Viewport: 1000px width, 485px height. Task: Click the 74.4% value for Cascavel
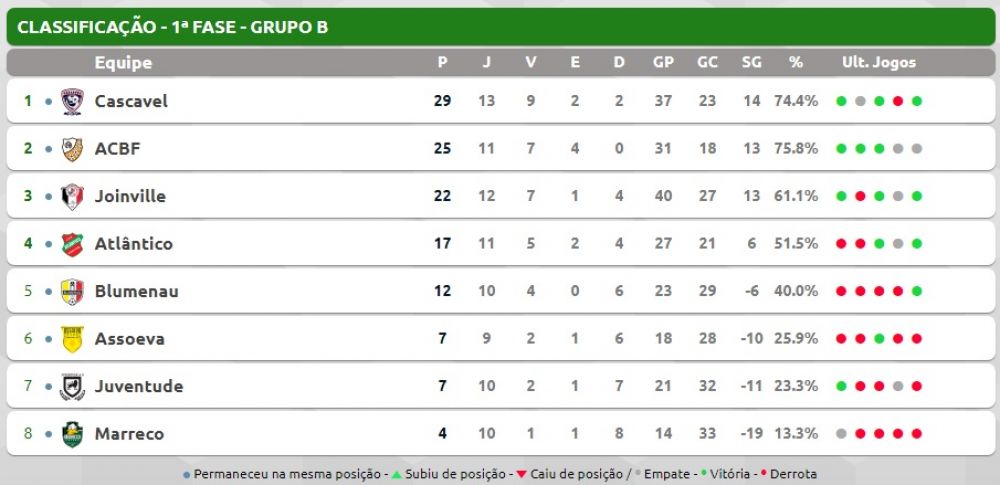tap(796, 101)
